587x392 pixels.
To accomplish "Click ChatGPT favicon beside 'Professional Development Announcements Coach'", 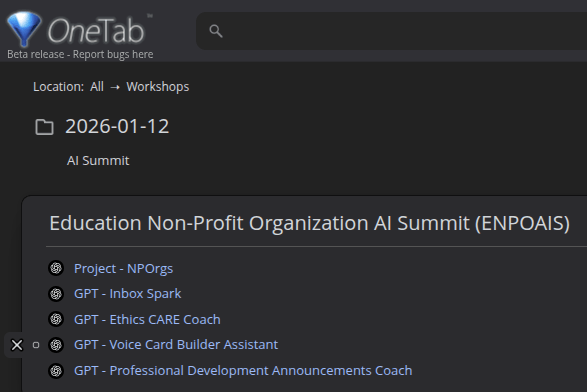I will point(56,371).
